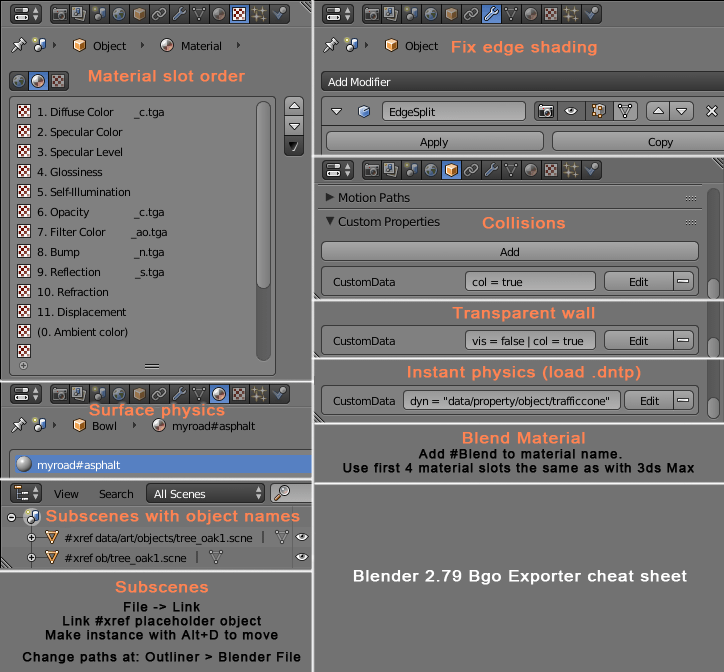This screenshot has height=672, width=724.
Task: Open Outliner editor type selector
Action: point(26,493)
